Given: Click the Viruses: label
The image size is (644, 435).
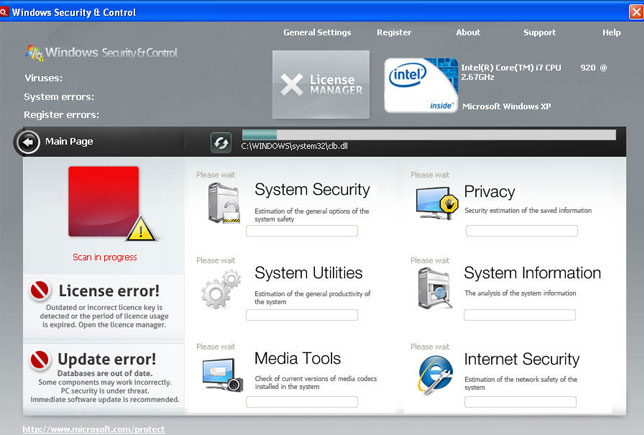Looking at the screenshot, I should coord(44,78).
